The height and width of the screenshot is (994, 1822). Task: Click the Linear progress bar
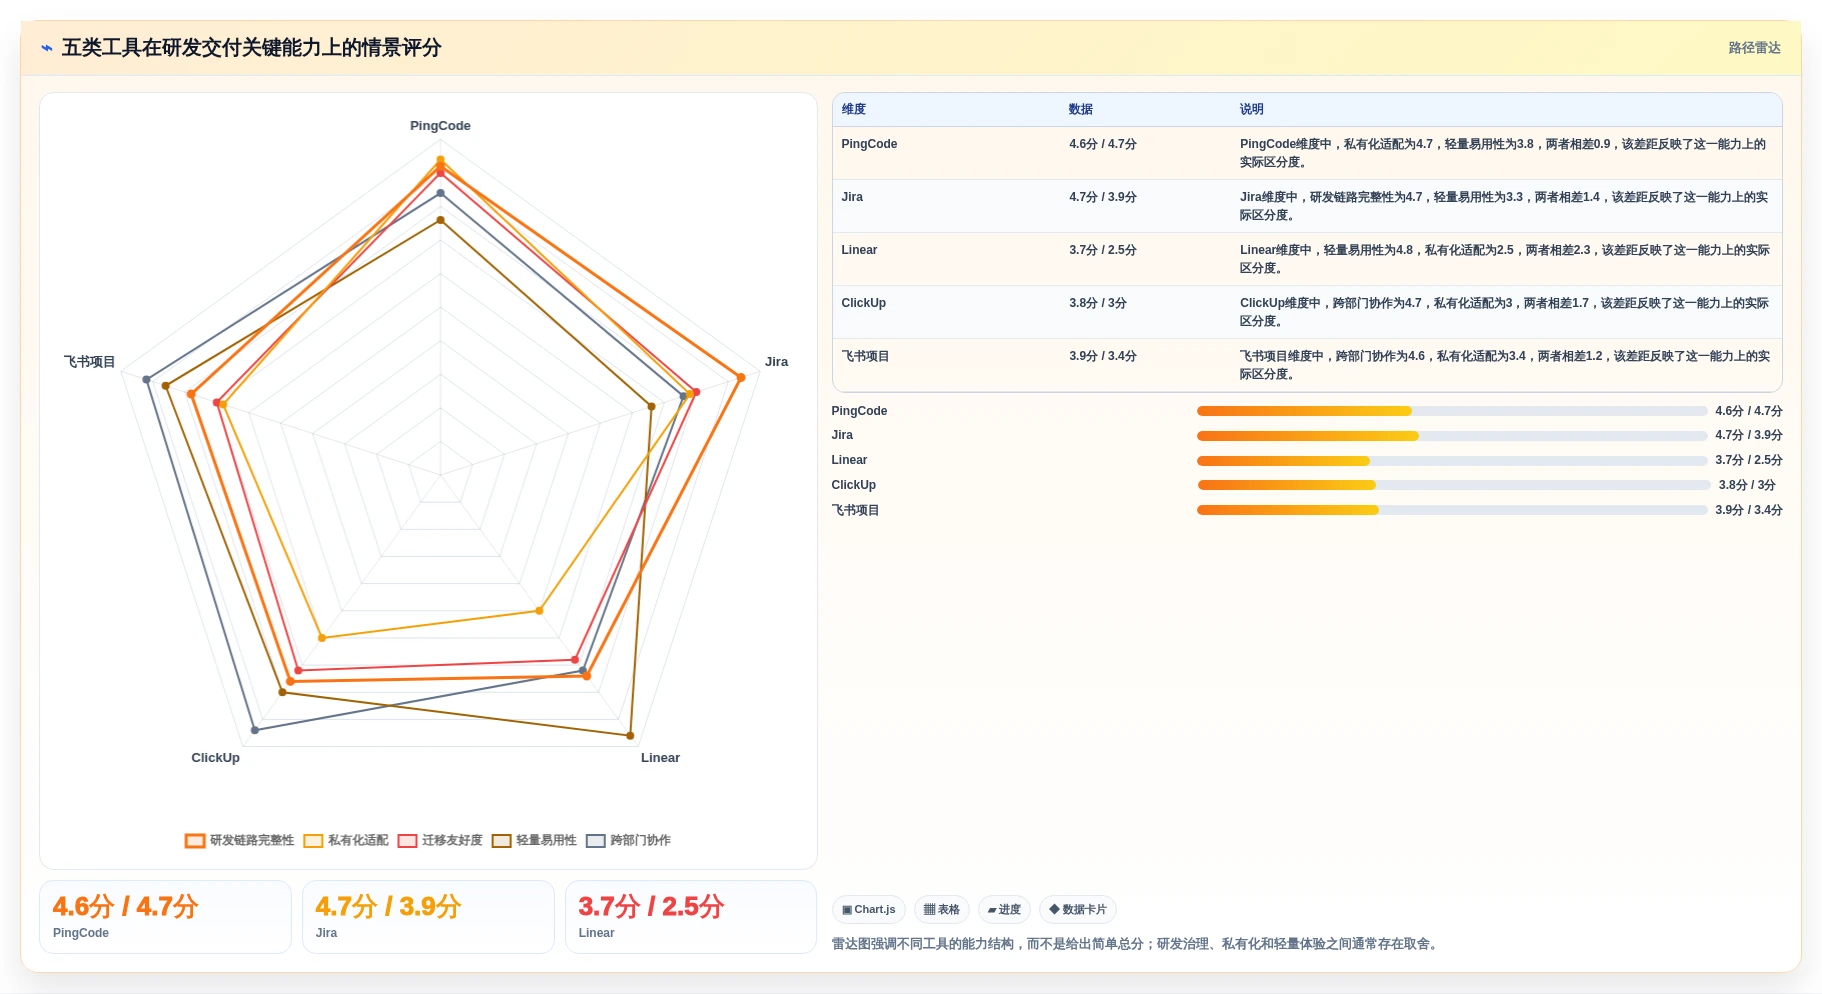click(1452, 461)
